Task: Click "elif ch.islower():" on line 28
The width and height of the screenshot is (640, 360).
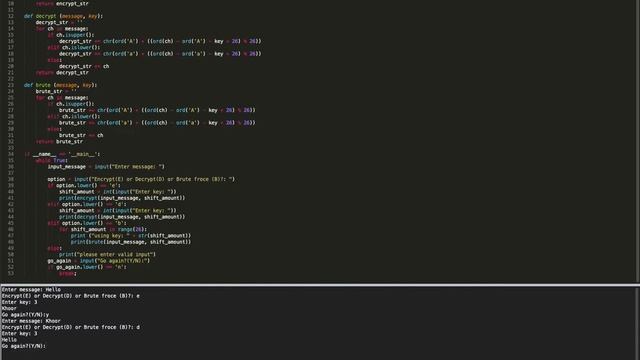Action: click(74, 116)
